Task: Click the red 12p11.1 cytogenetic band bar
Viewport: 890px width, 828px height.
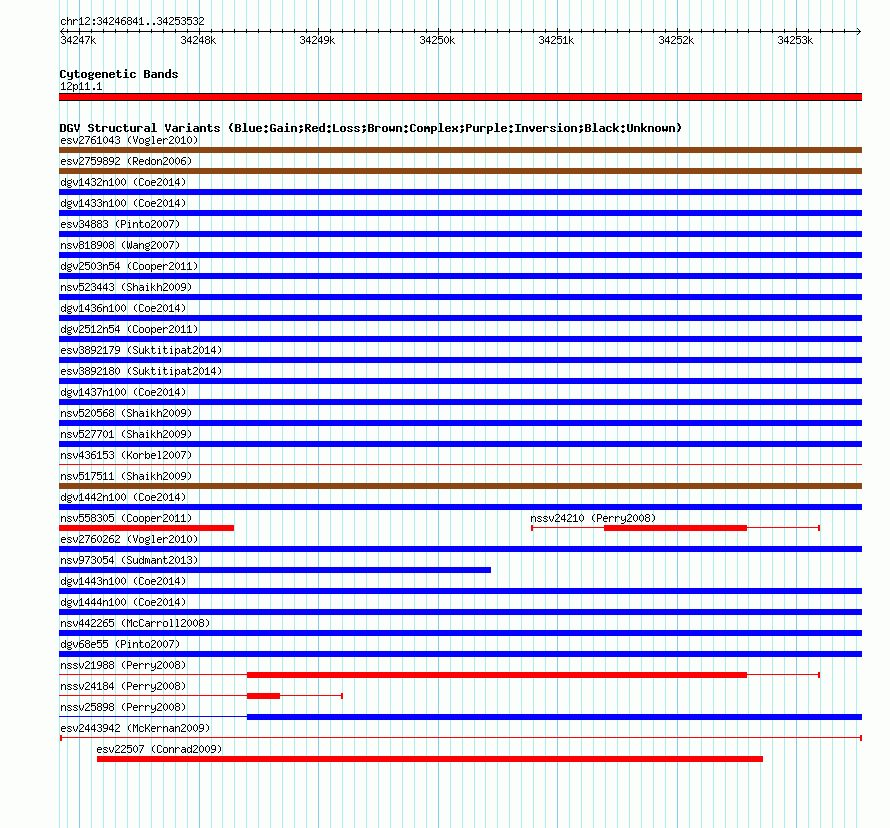Action: (460, 97)
